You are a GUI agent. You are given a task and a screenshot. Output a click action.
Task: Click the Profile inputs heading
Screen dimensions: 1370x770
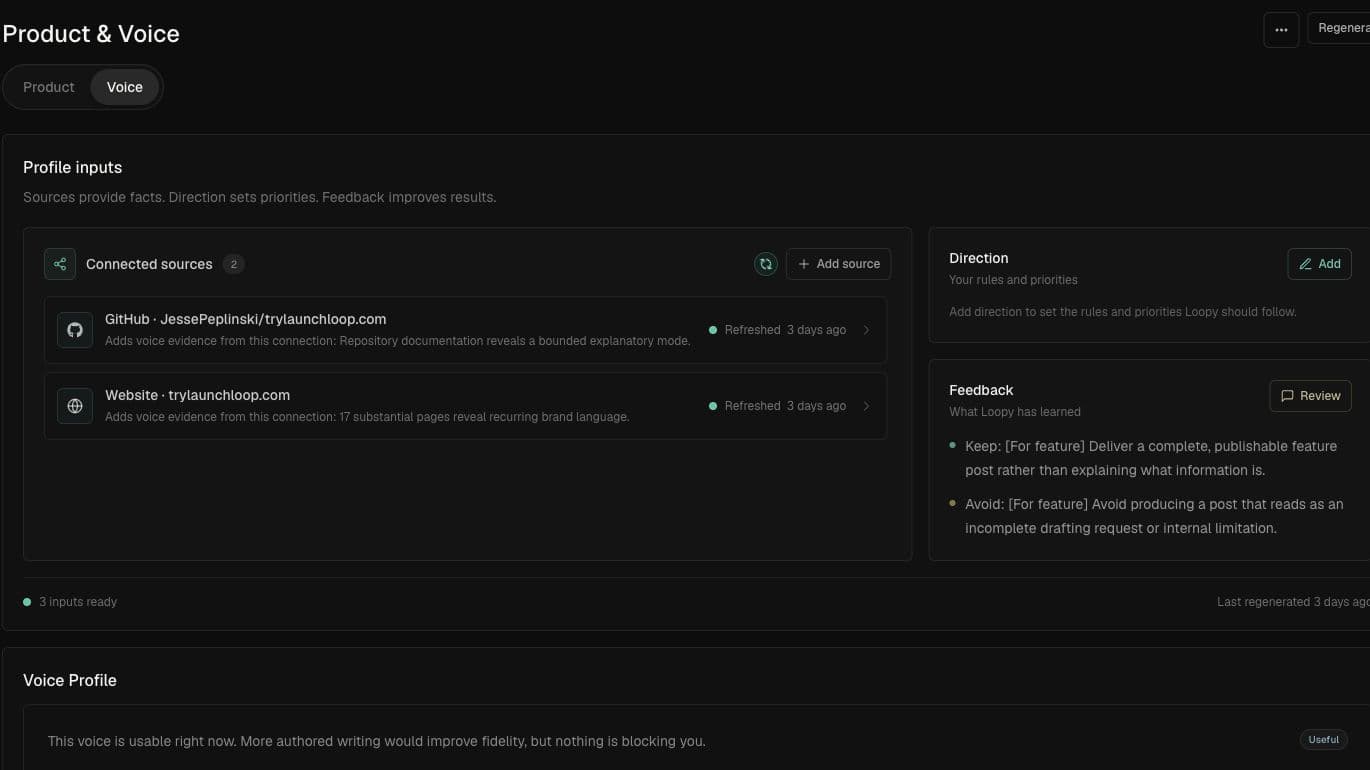73,167
